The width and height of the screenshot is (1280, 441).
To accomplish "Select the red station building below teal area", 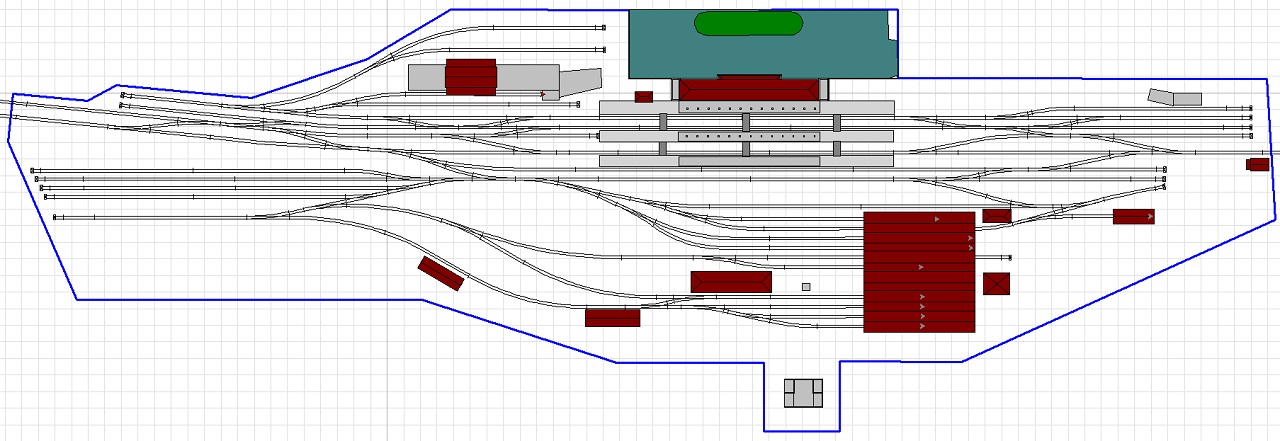I will tap(749, 89).
